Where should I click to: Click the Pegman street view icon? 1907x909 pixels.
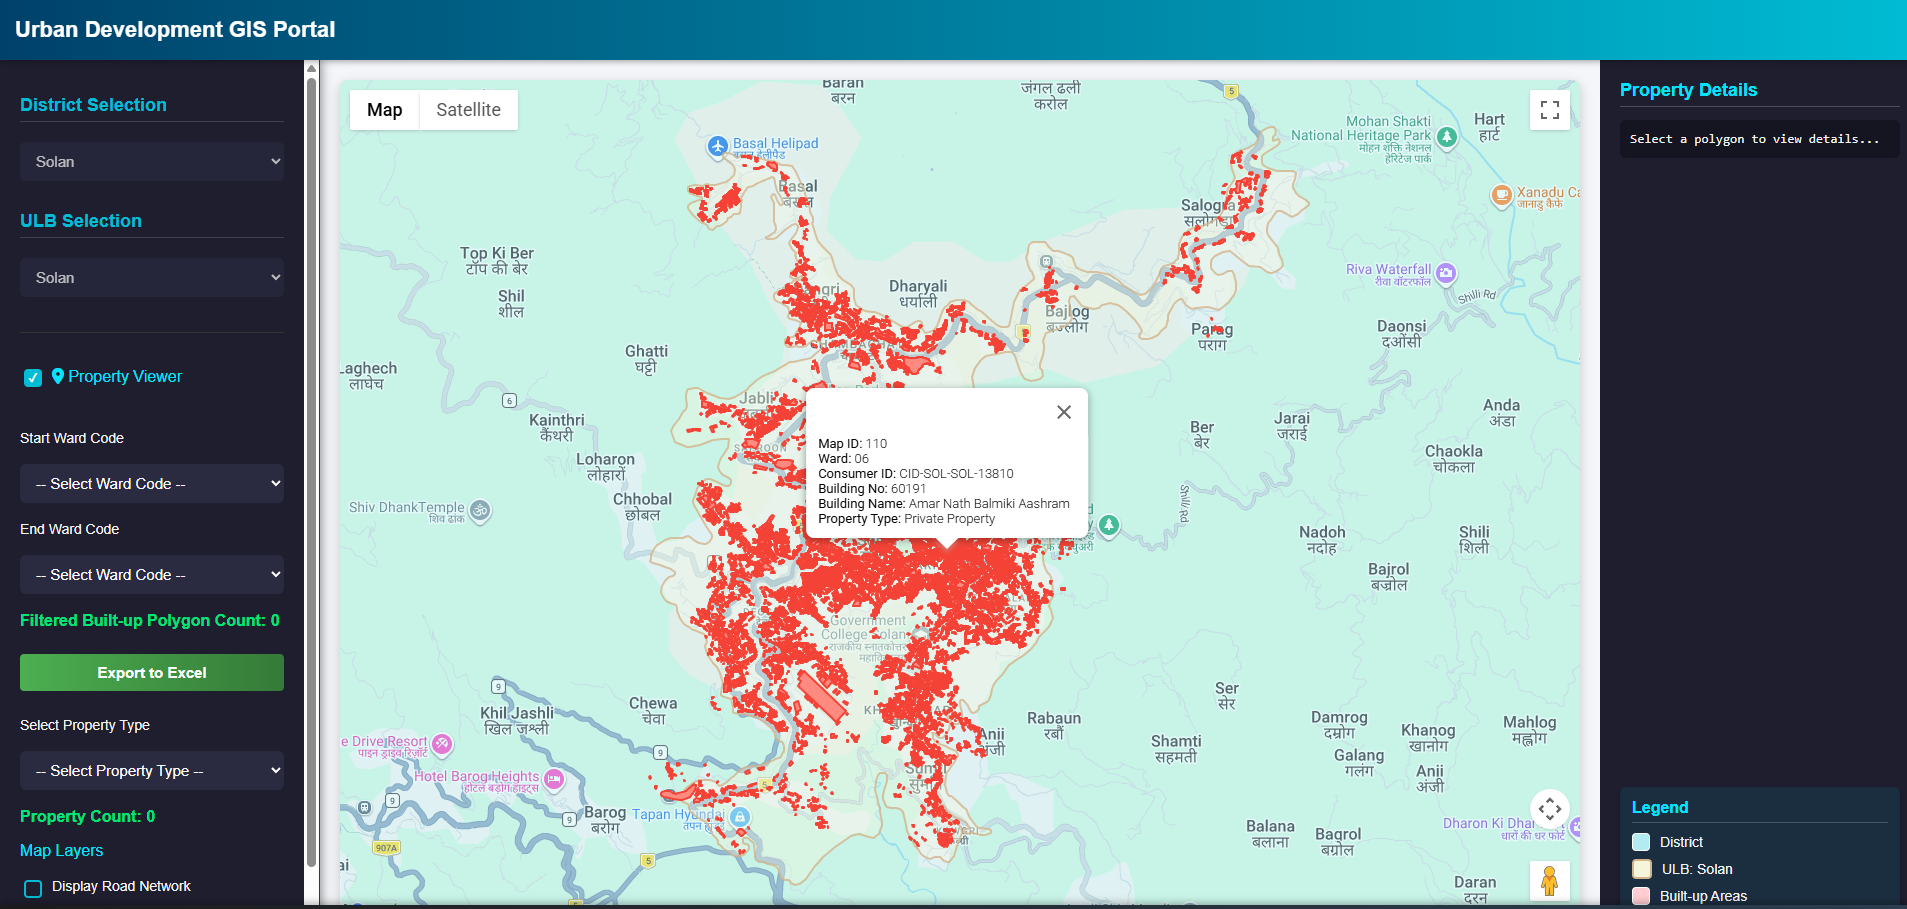[x=1550, y=881]
